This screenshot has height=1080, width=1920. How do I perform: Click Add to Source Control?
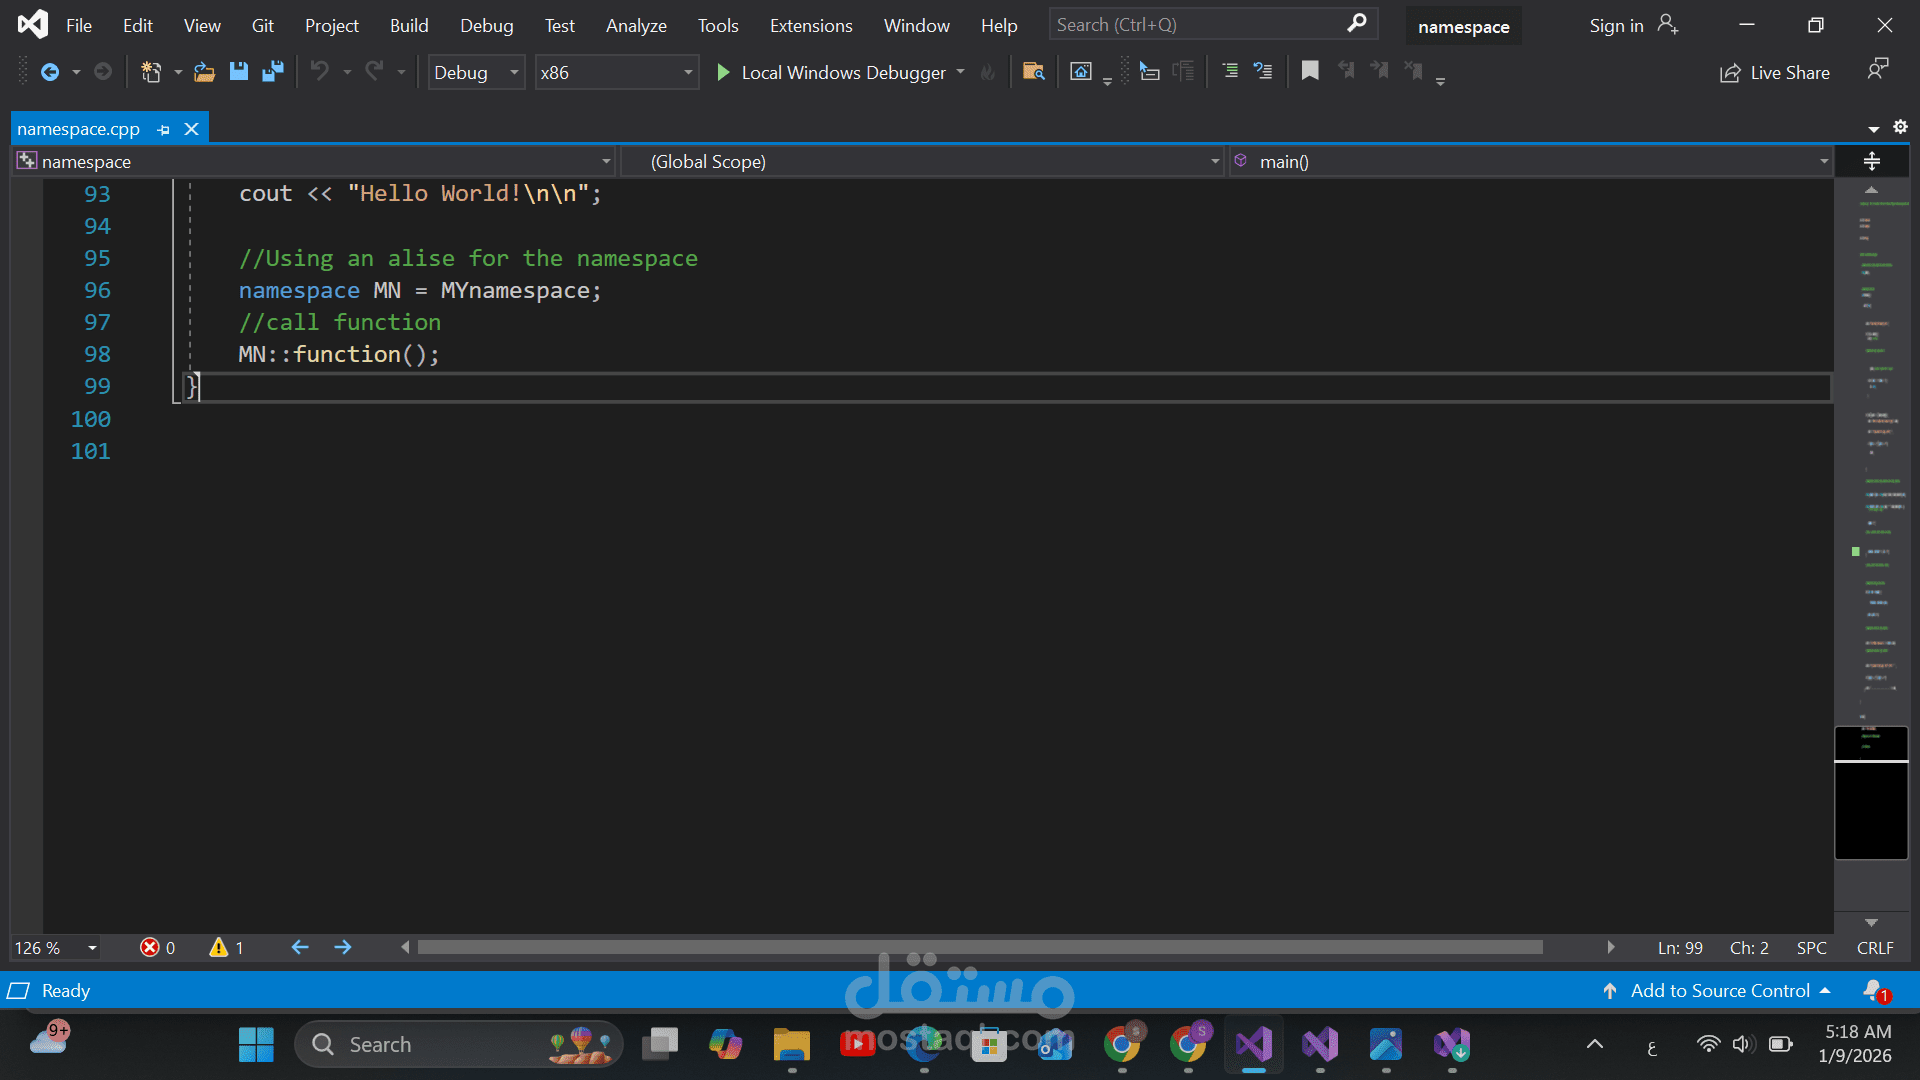click(x=1719, y=990)
